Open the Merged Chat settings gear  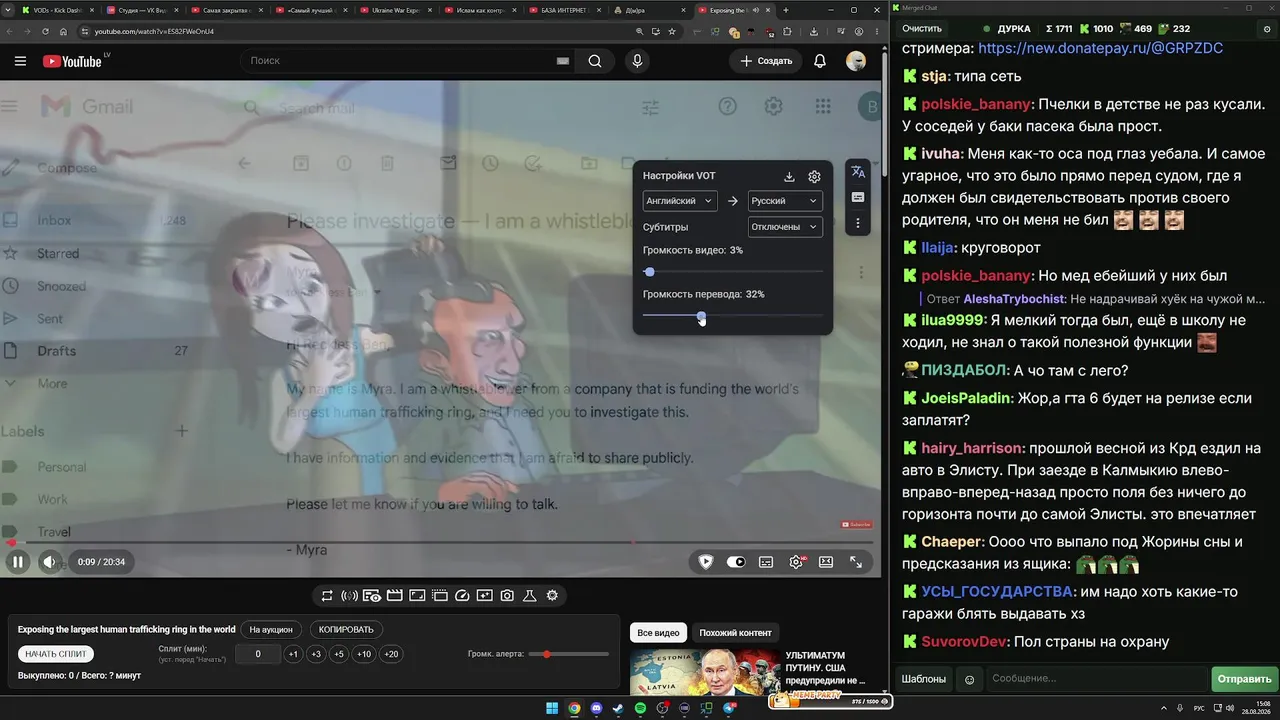(1267, 29)
